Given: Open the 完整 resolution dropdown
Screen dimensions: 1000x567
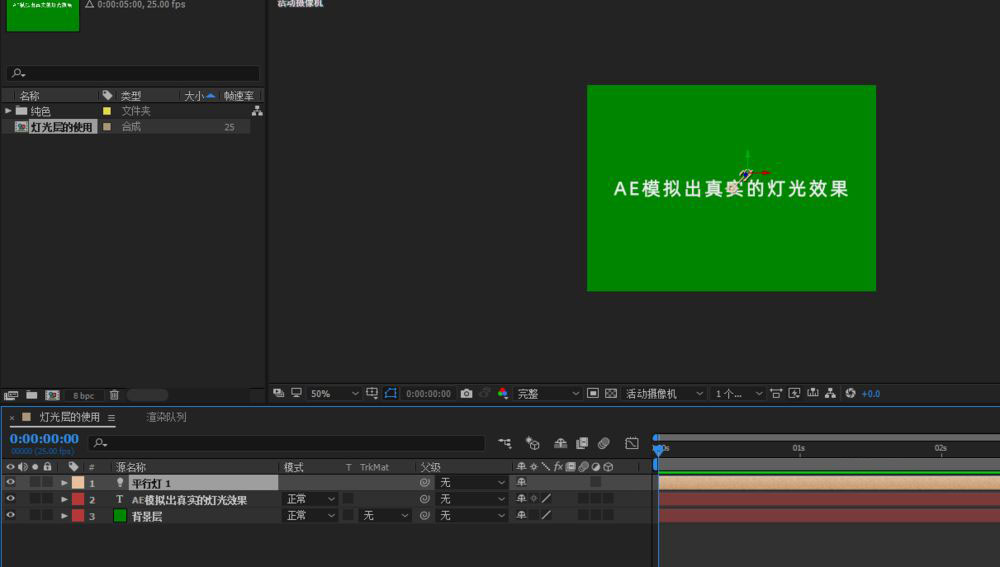Looking at the screenshot, I should (x=547, y=394).
